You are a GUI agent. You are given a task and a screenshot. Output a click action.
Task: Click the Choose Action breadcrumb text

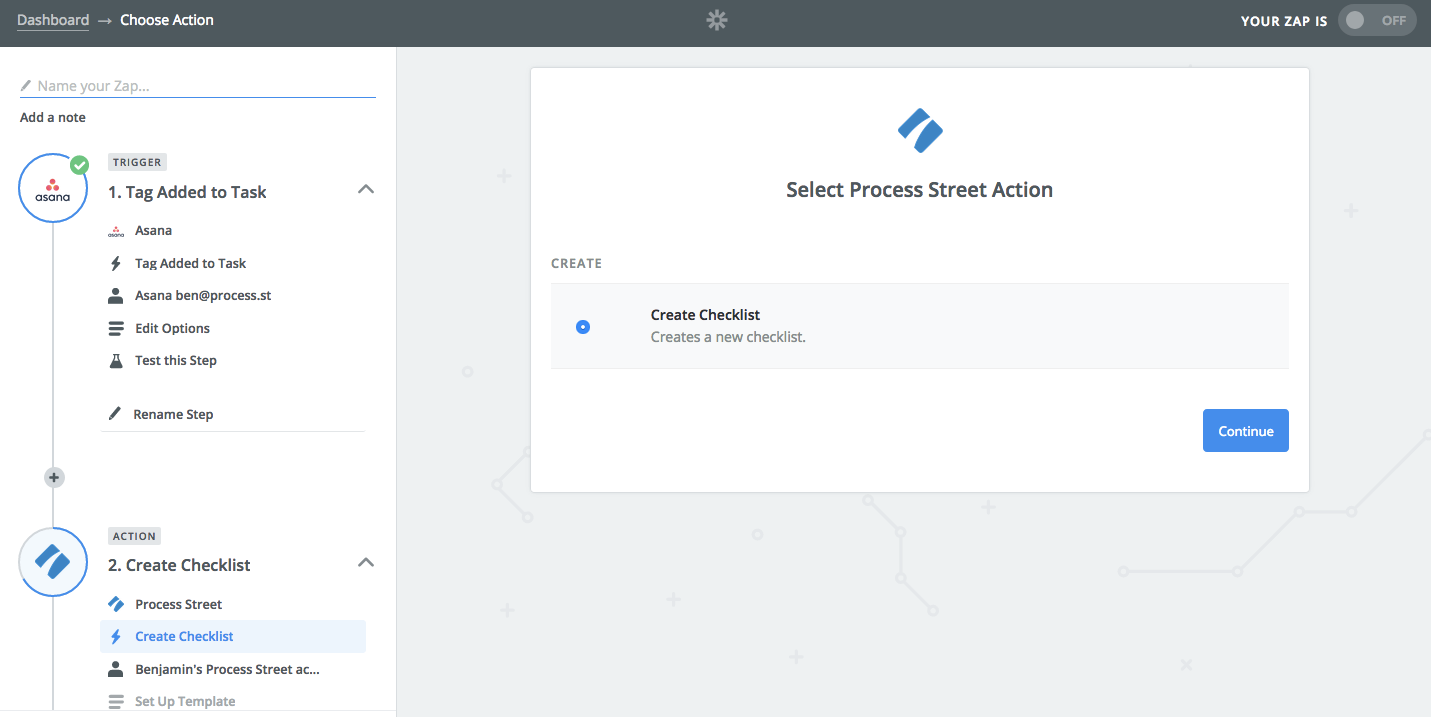[167, 20]
